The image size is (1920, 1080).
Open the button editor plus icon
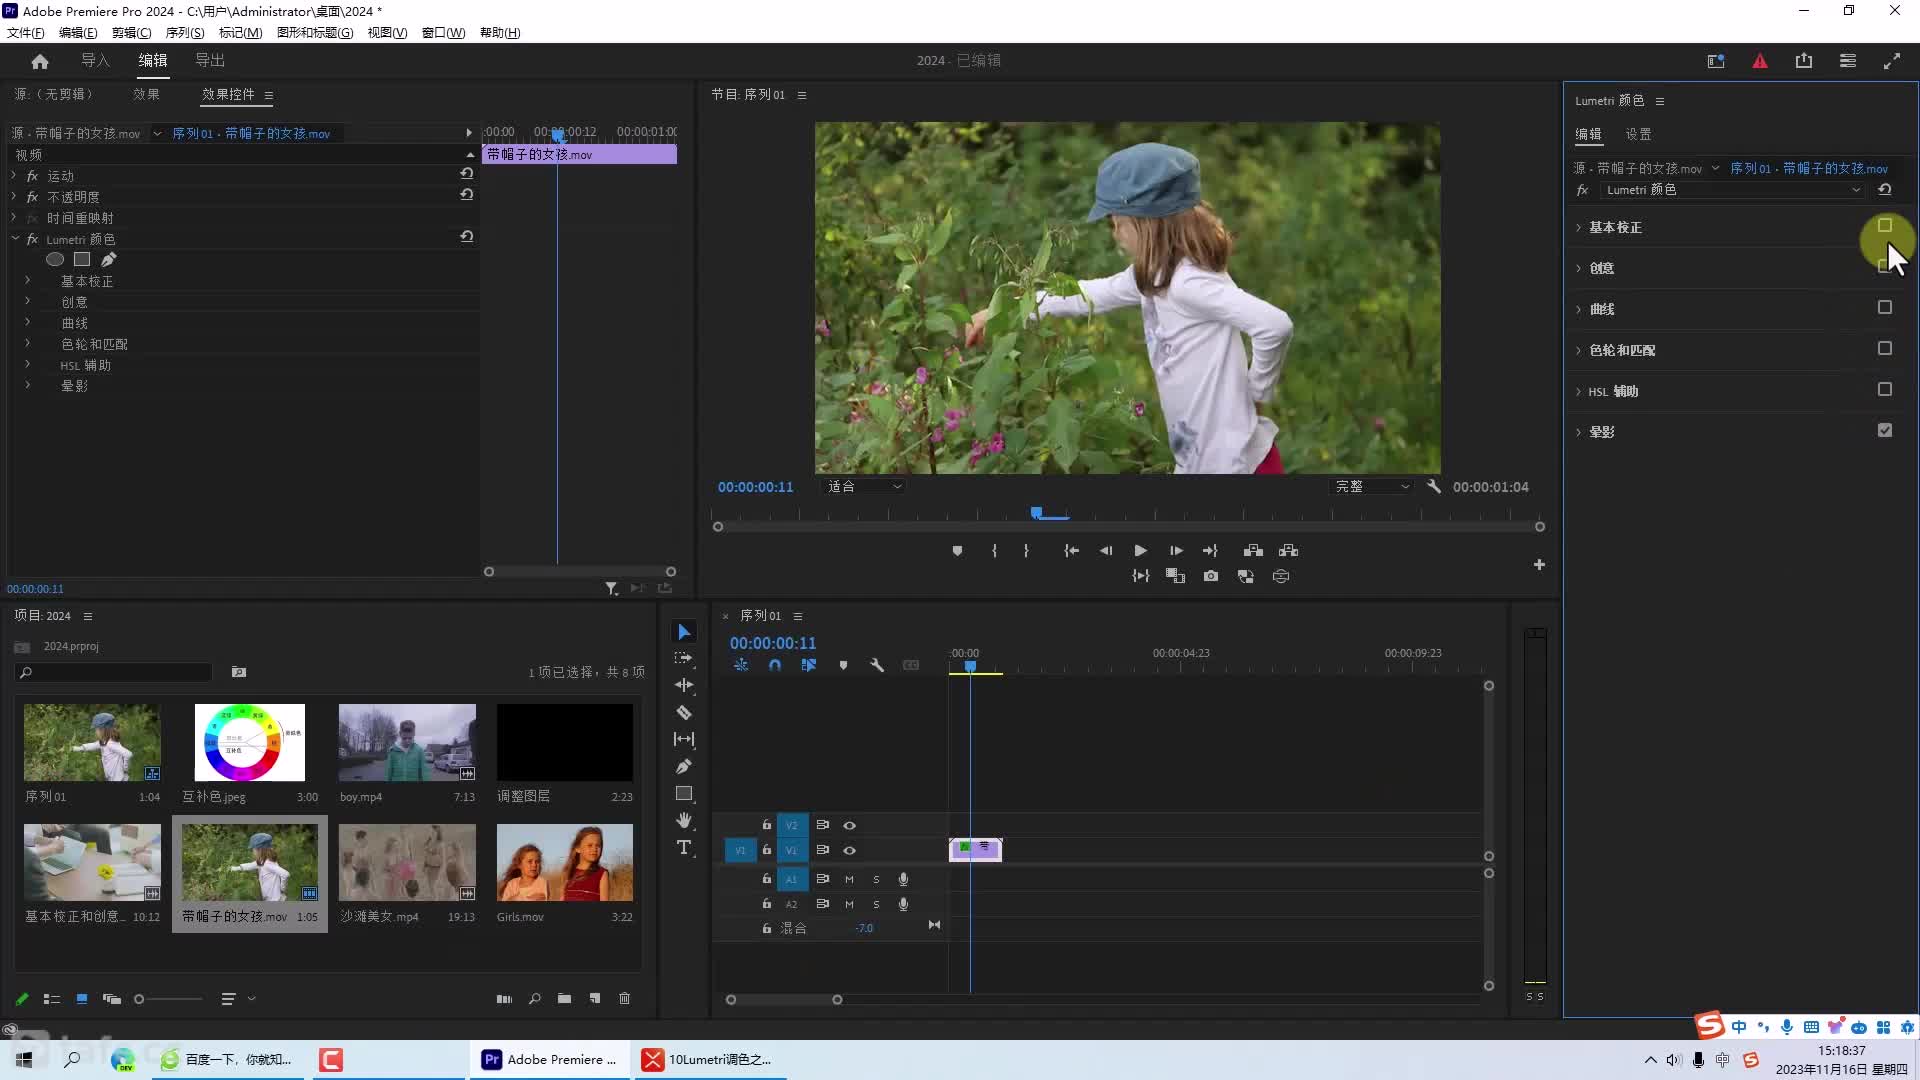1539,565
